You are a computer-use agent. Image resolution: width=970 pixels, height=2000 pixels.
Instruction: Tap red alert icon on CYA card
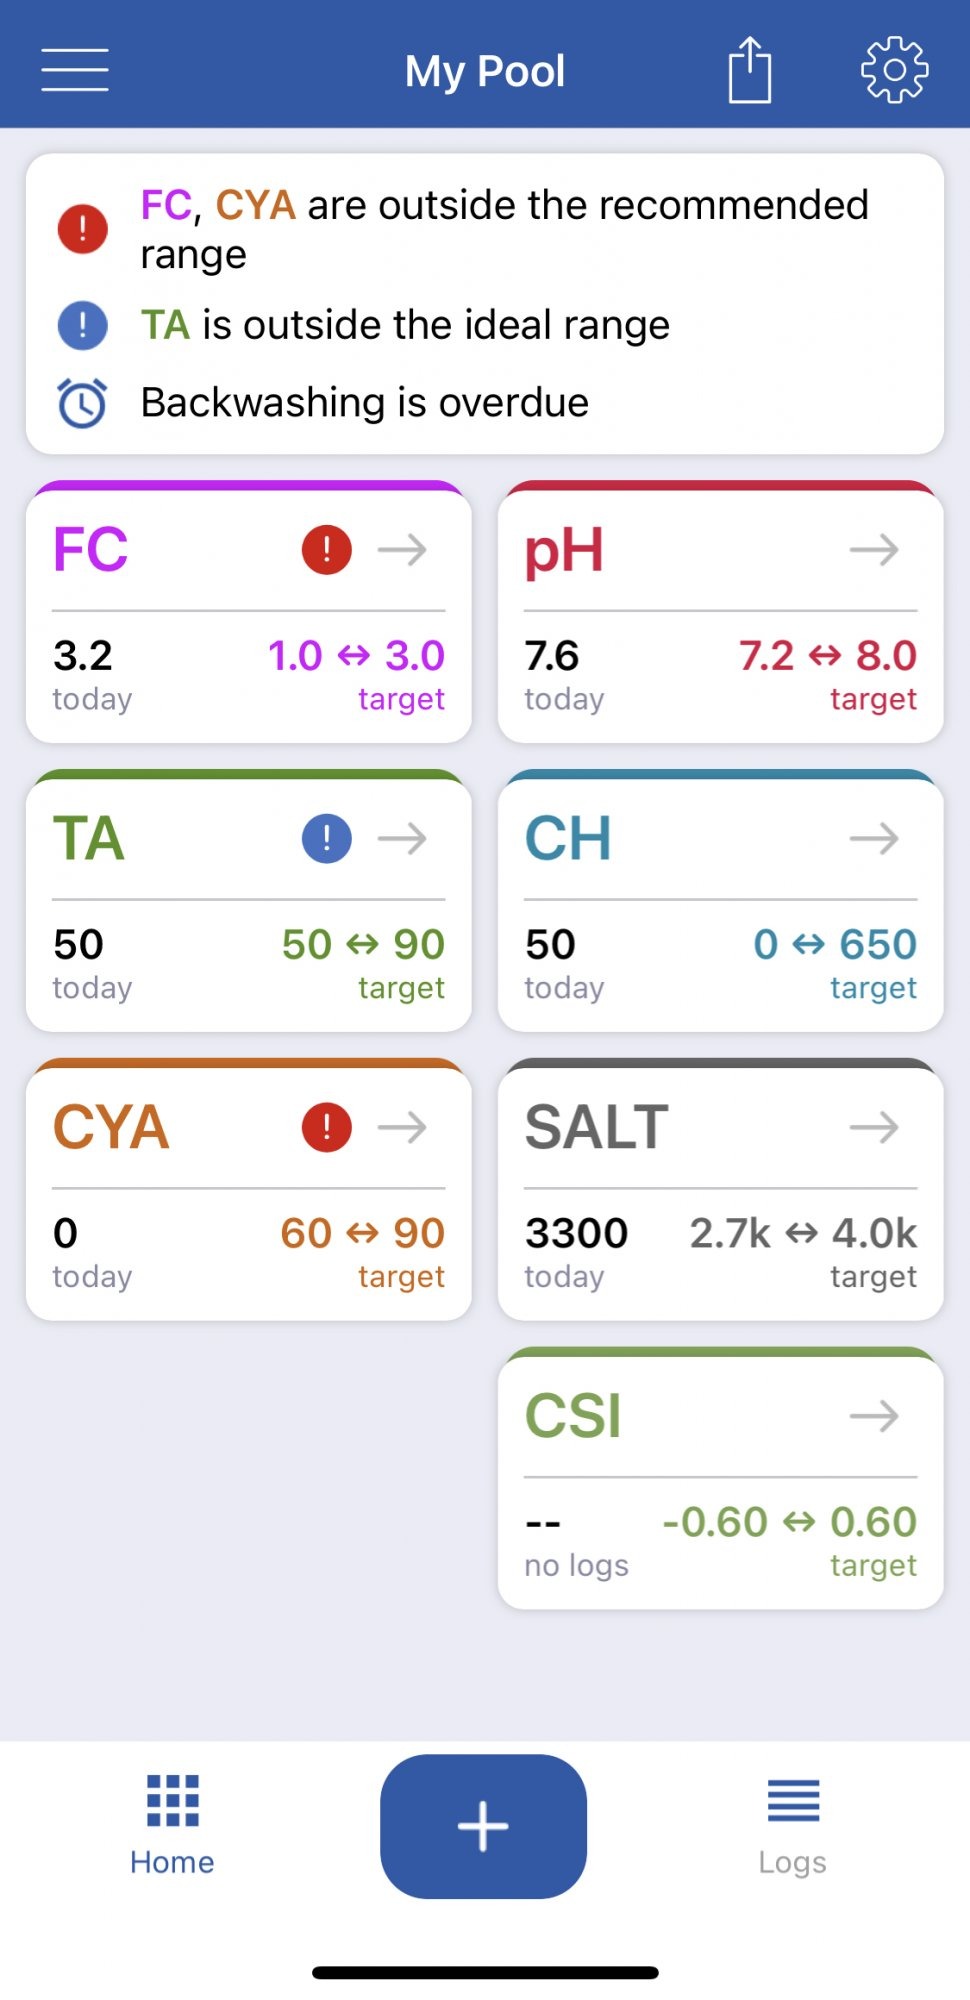[327, 1127]
